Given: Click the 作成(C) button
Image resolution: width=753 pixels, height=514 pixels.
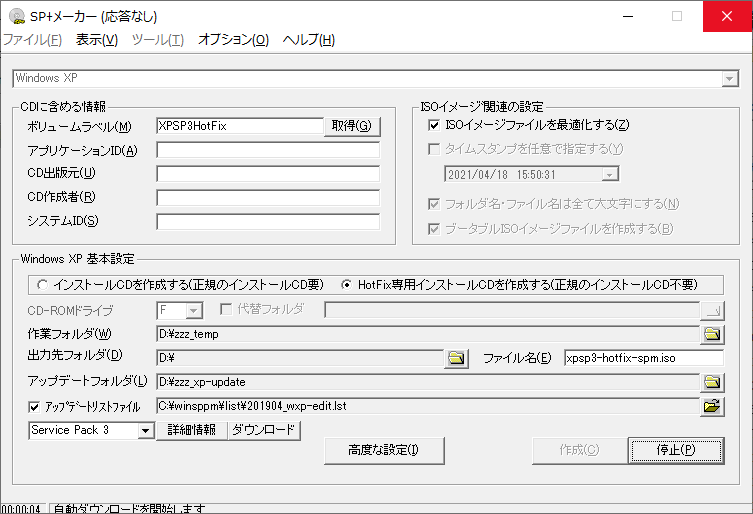Looking at the screenshot, I should point(579,450).
